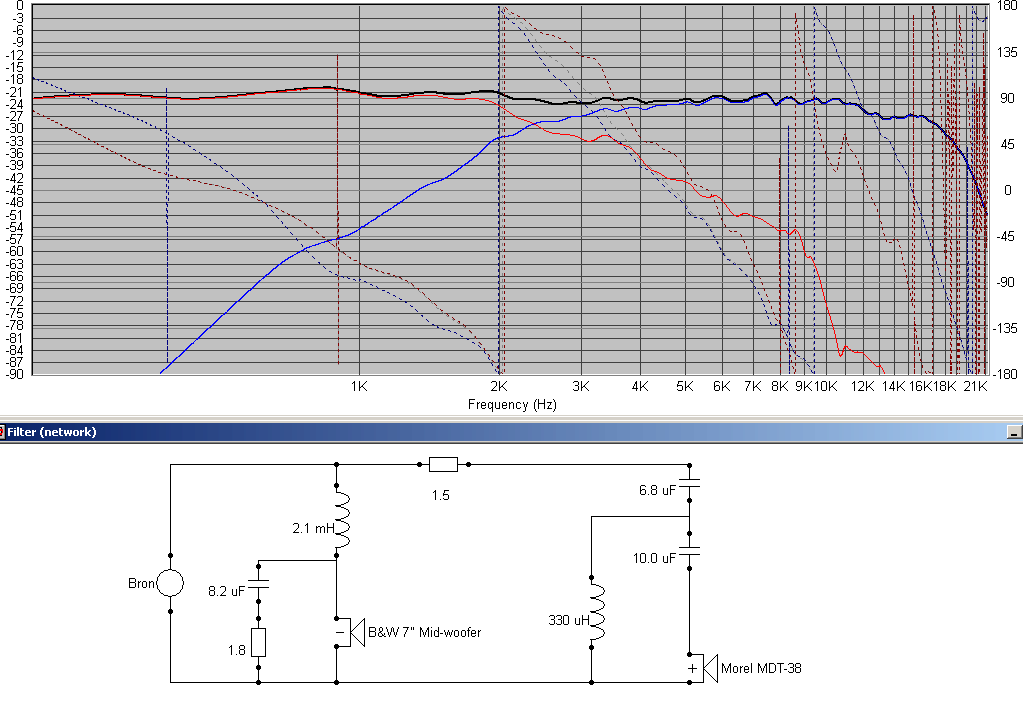
Task: Select the Bron source generator symbol
Action: click(x=170, y=583)
